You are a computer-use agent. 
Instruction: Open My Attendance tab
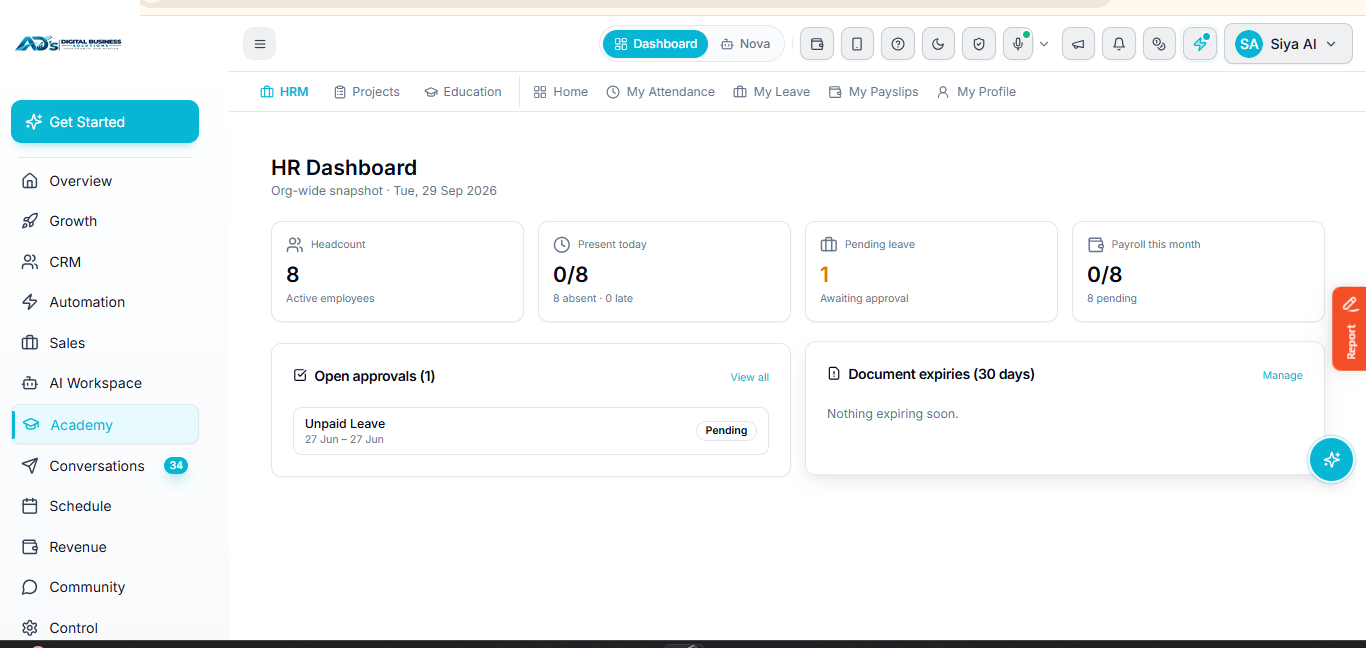coord(660,92)
